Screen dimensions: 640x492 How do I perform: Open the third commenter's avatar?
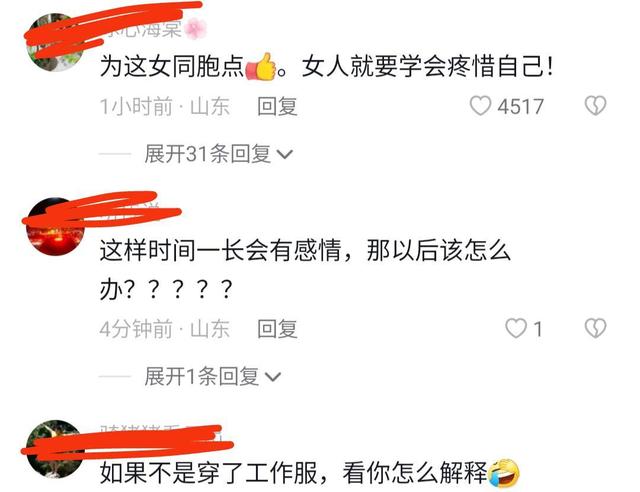point(55,448)
